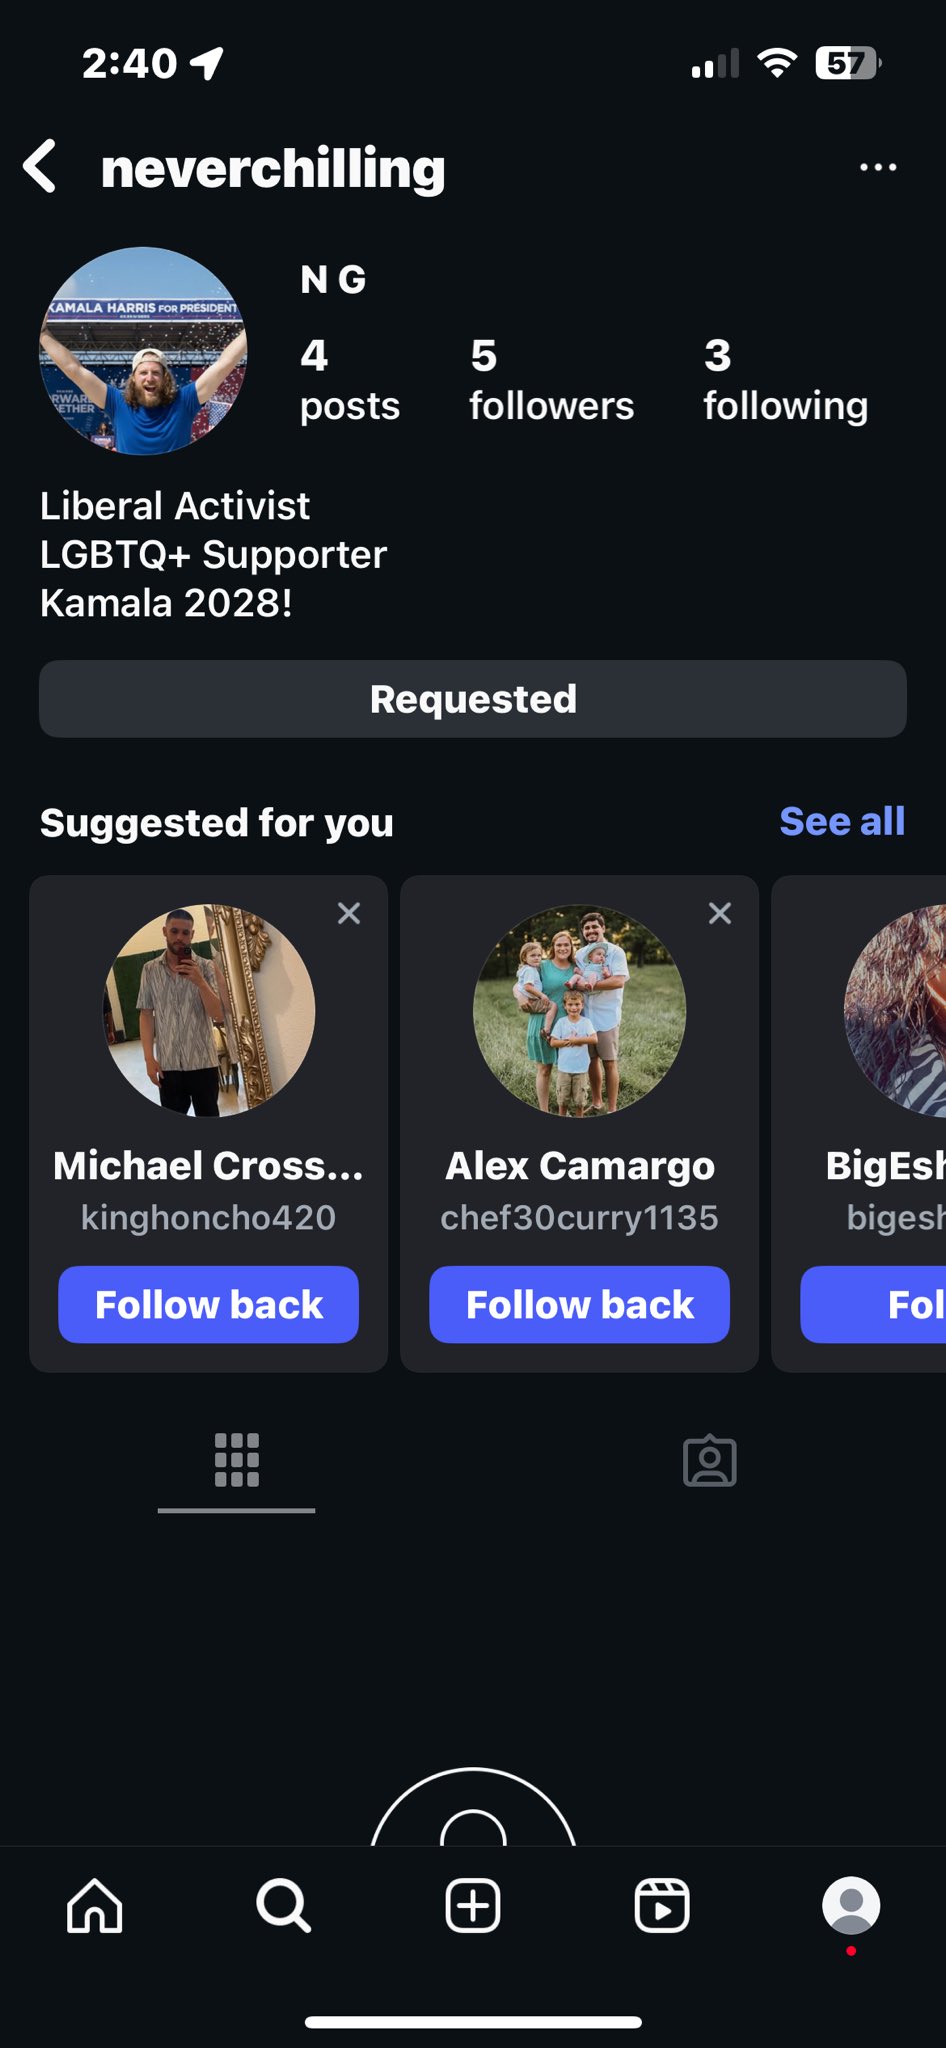Image resolution: width=946 pixels, height=2048 pixels.
Task: Open Alex Camargo's family profile photo
Action: click(579, 1010)
